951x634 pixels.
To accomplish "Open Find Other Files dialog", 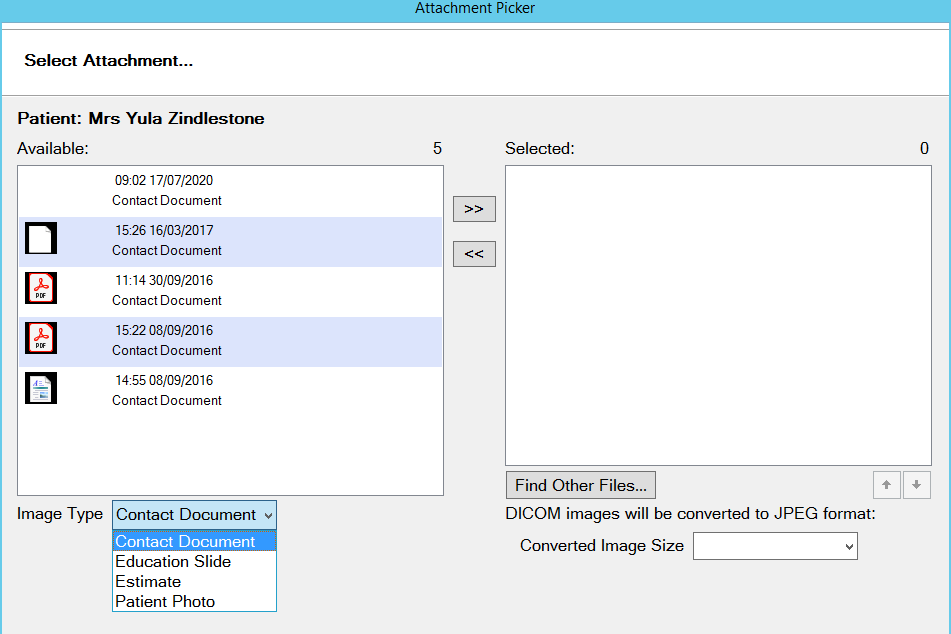I will point(580,485).
